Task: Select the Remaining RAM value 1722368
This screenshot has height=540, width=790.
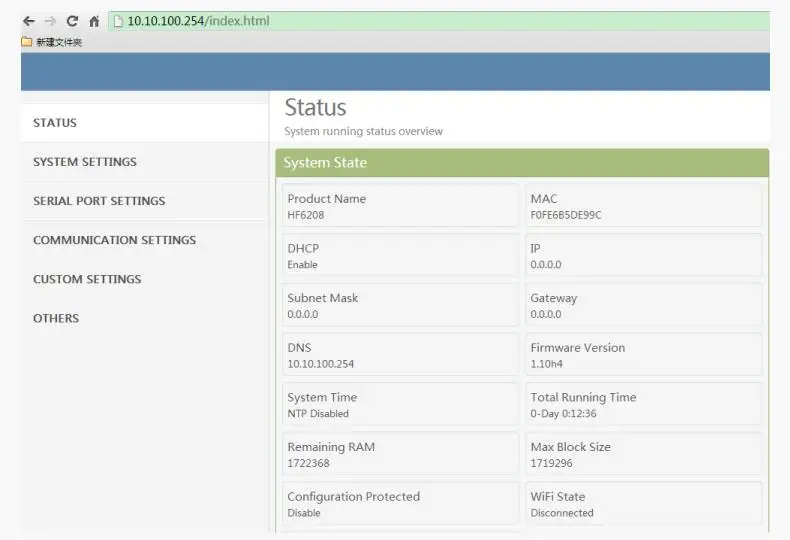Action: tap(308, 463)
